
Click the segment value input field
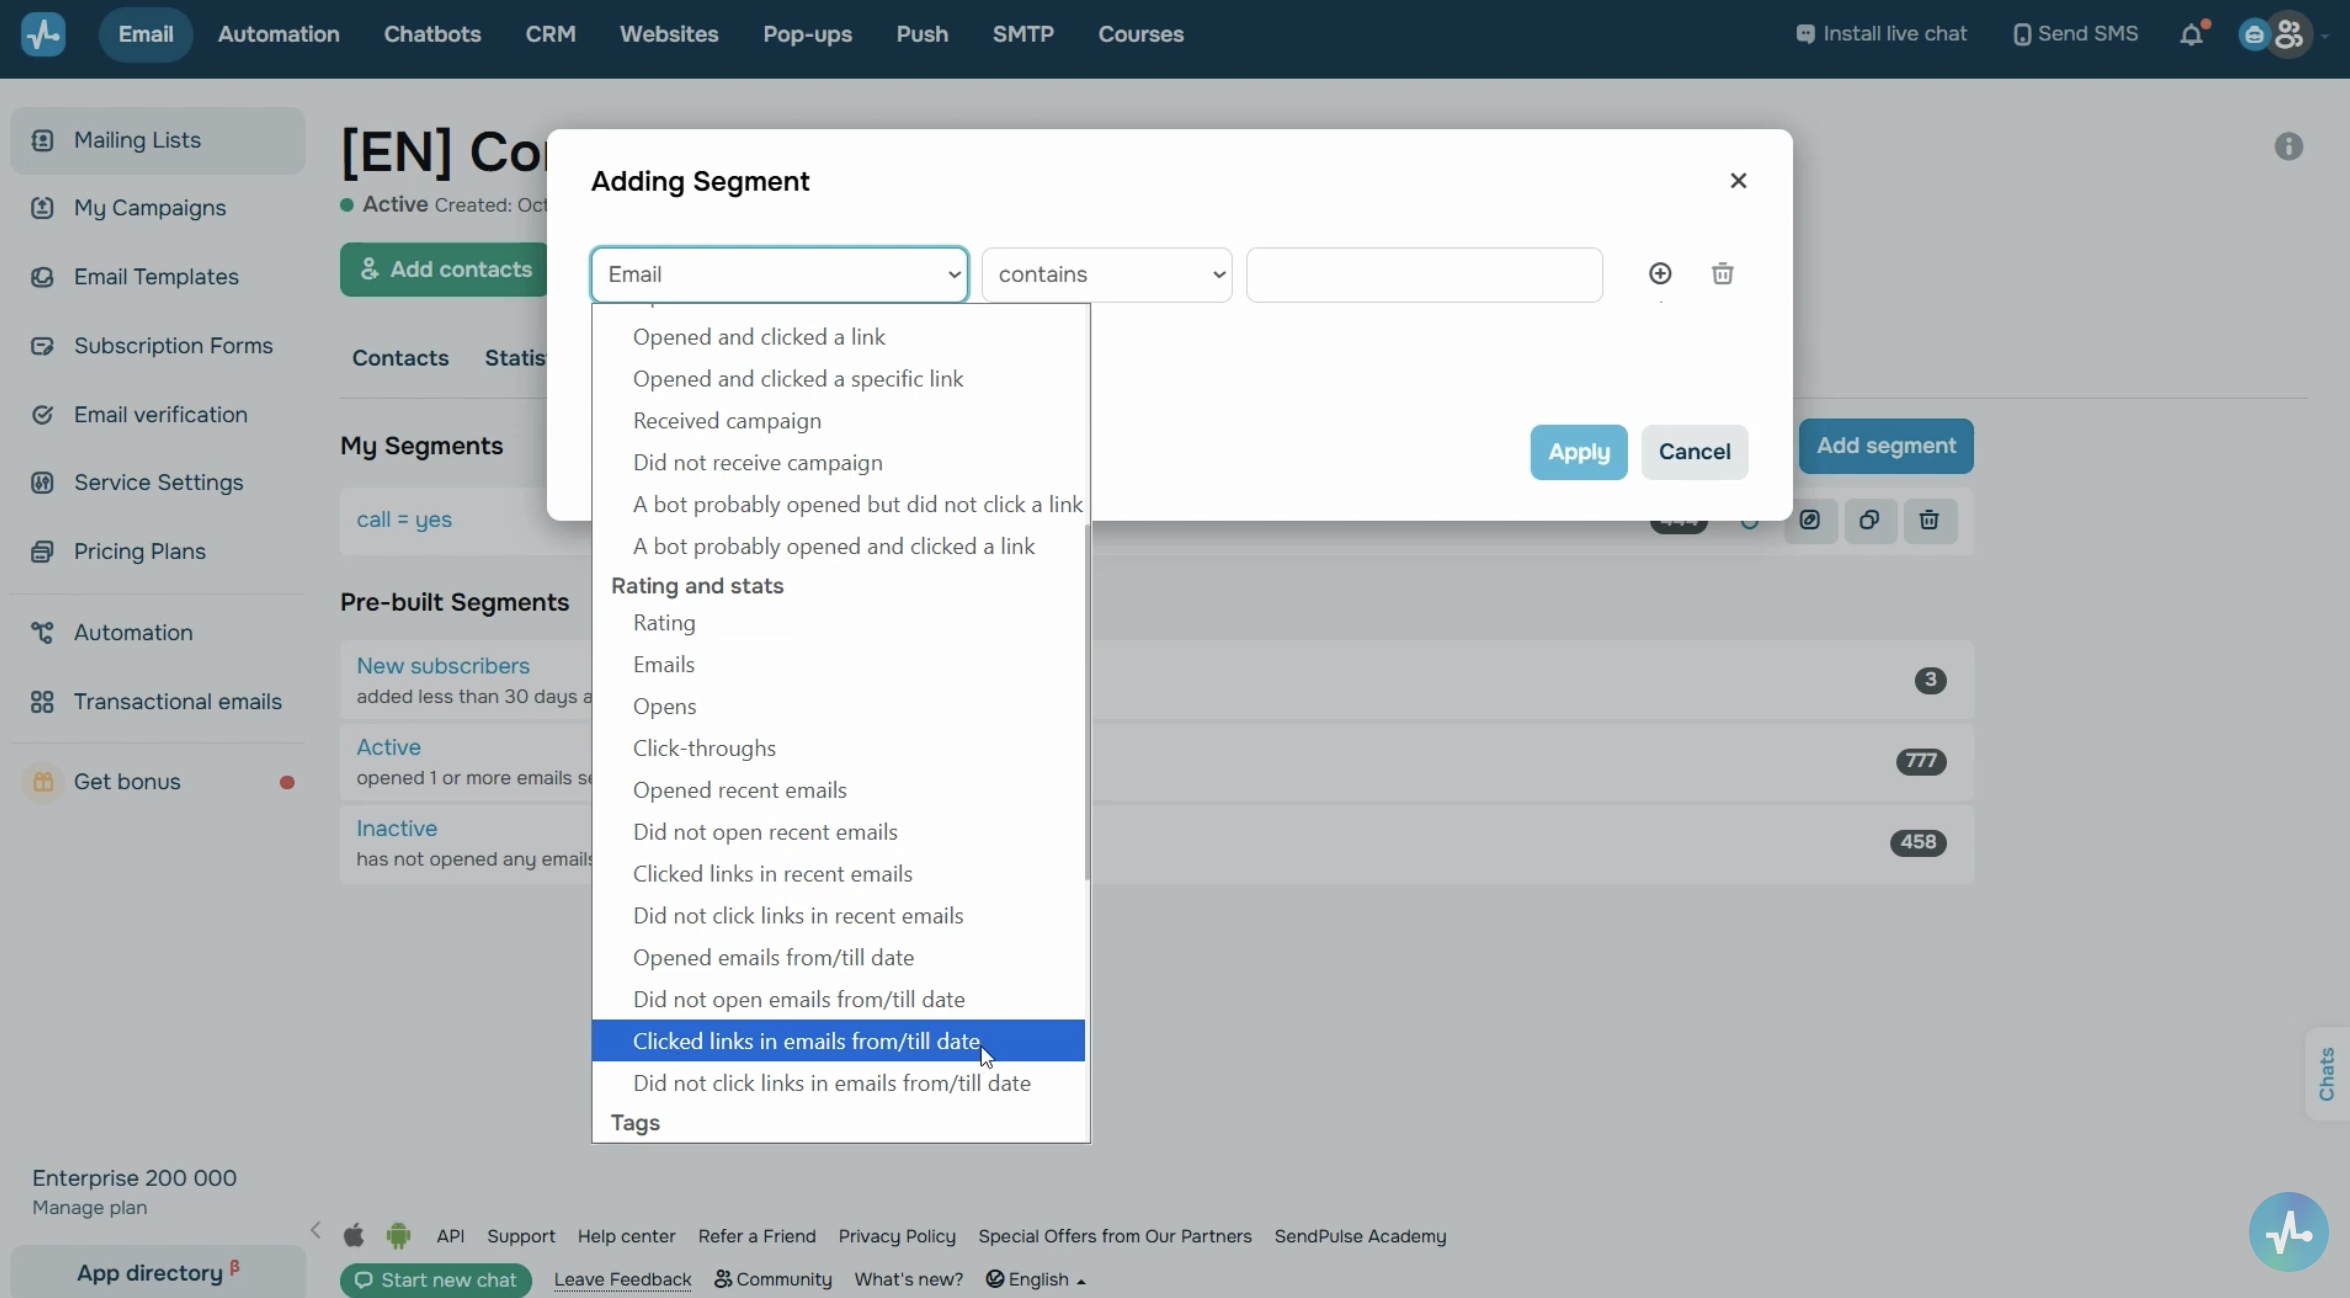point(1424,274)
